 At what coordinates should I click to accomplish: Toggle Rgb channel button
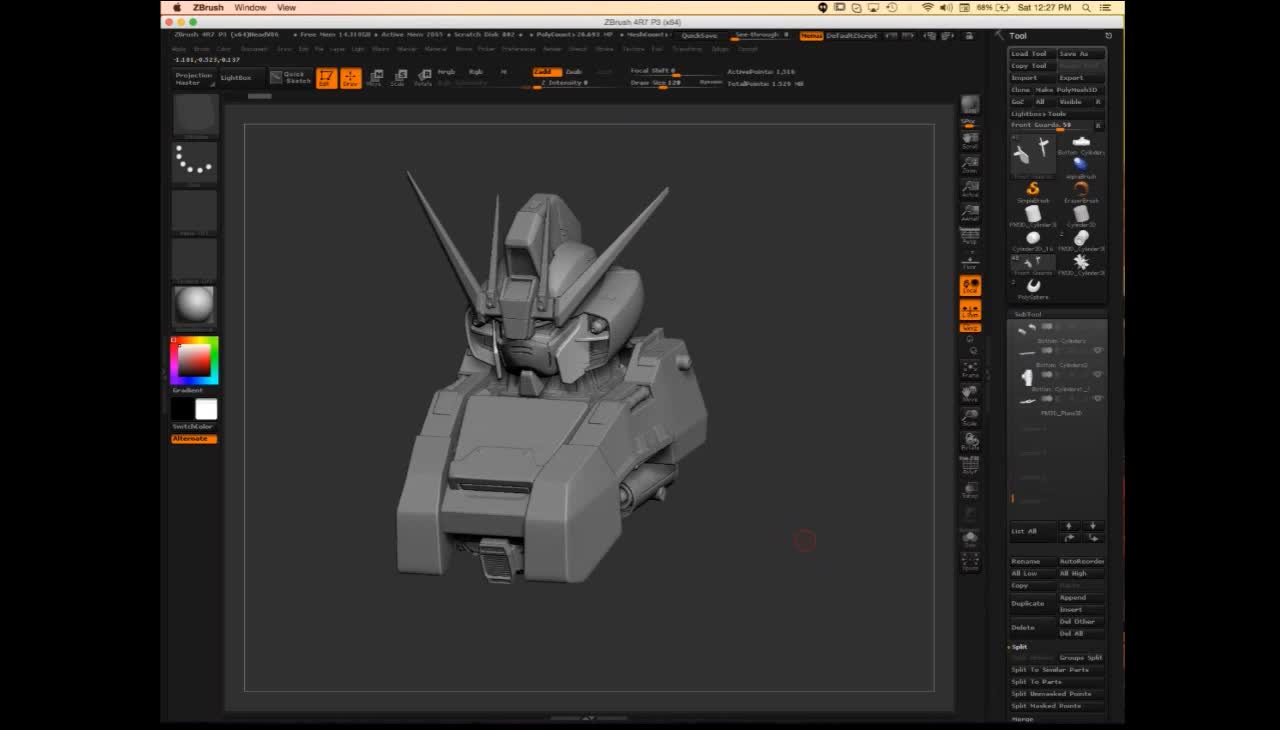click(476, 72)
